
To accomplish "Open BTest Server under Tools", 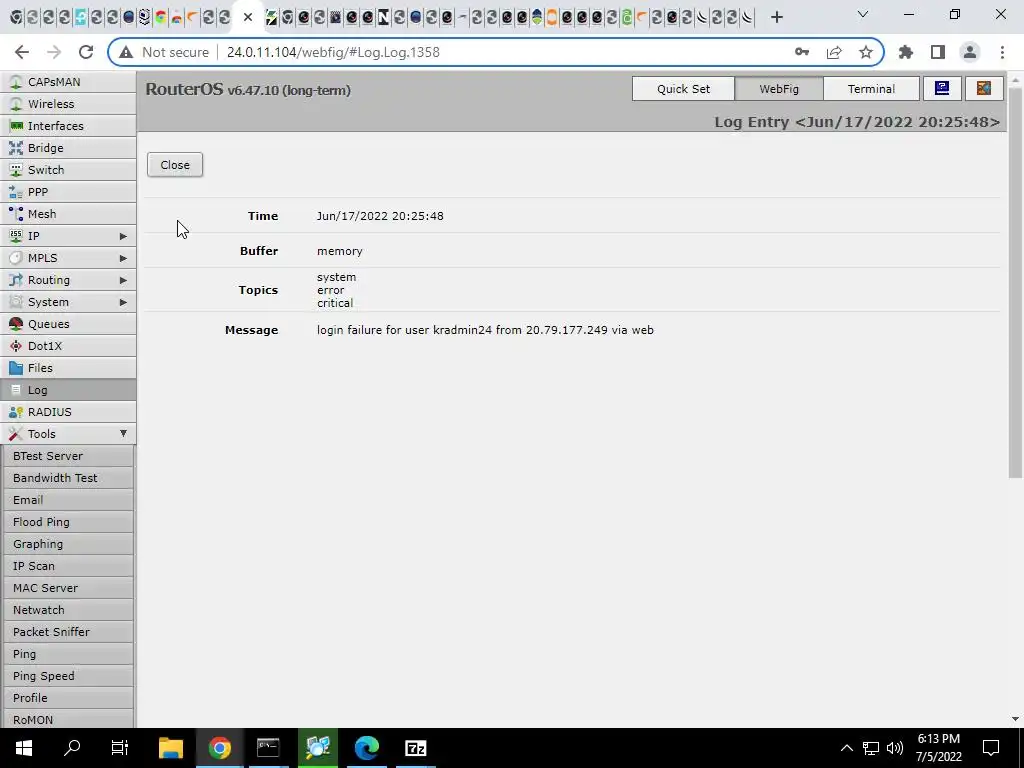I will click(68, 456).
